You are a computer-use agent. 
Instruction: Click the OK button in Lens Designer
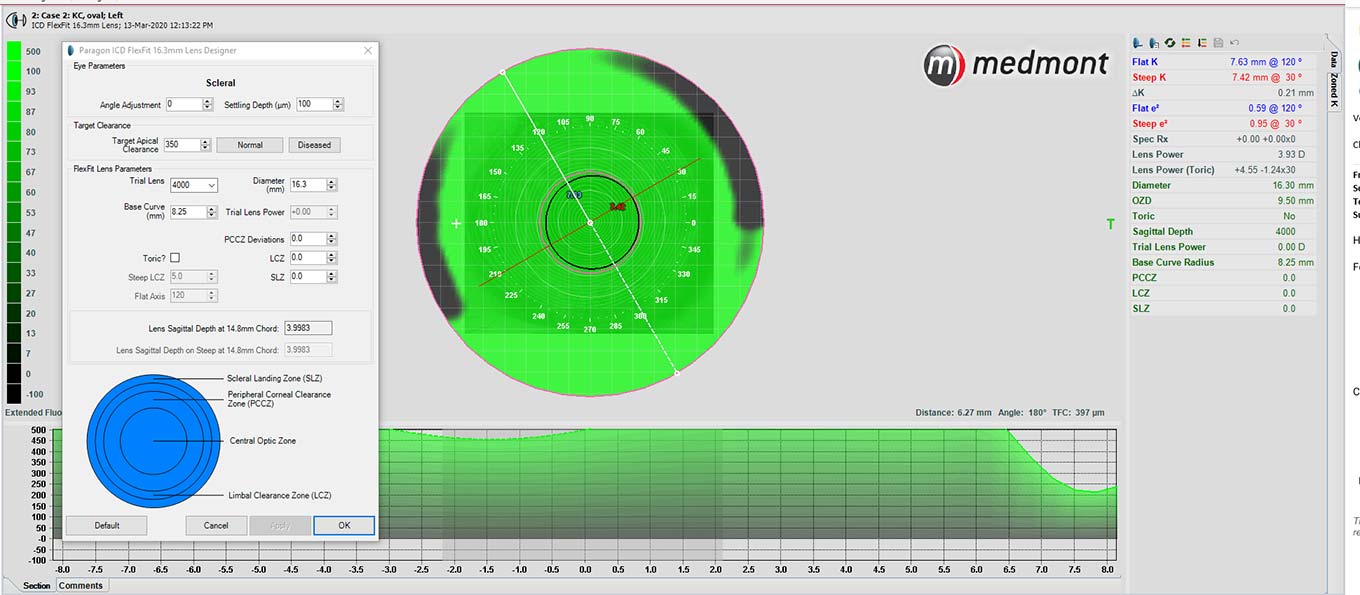(343, 525)
